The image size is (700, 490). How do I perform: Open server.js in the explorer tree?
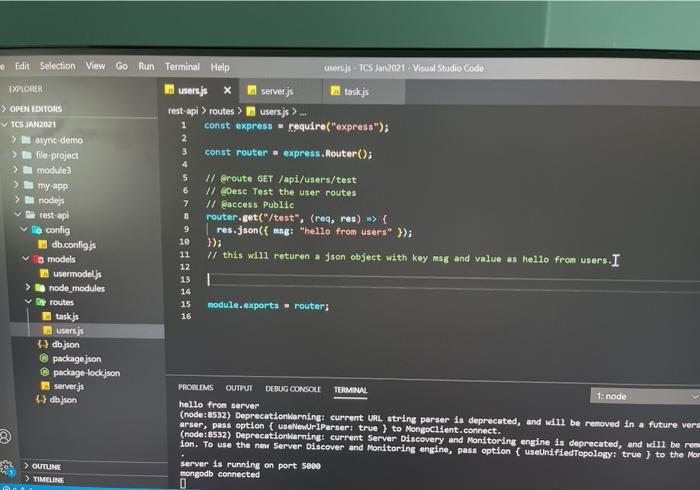(69, 386)
